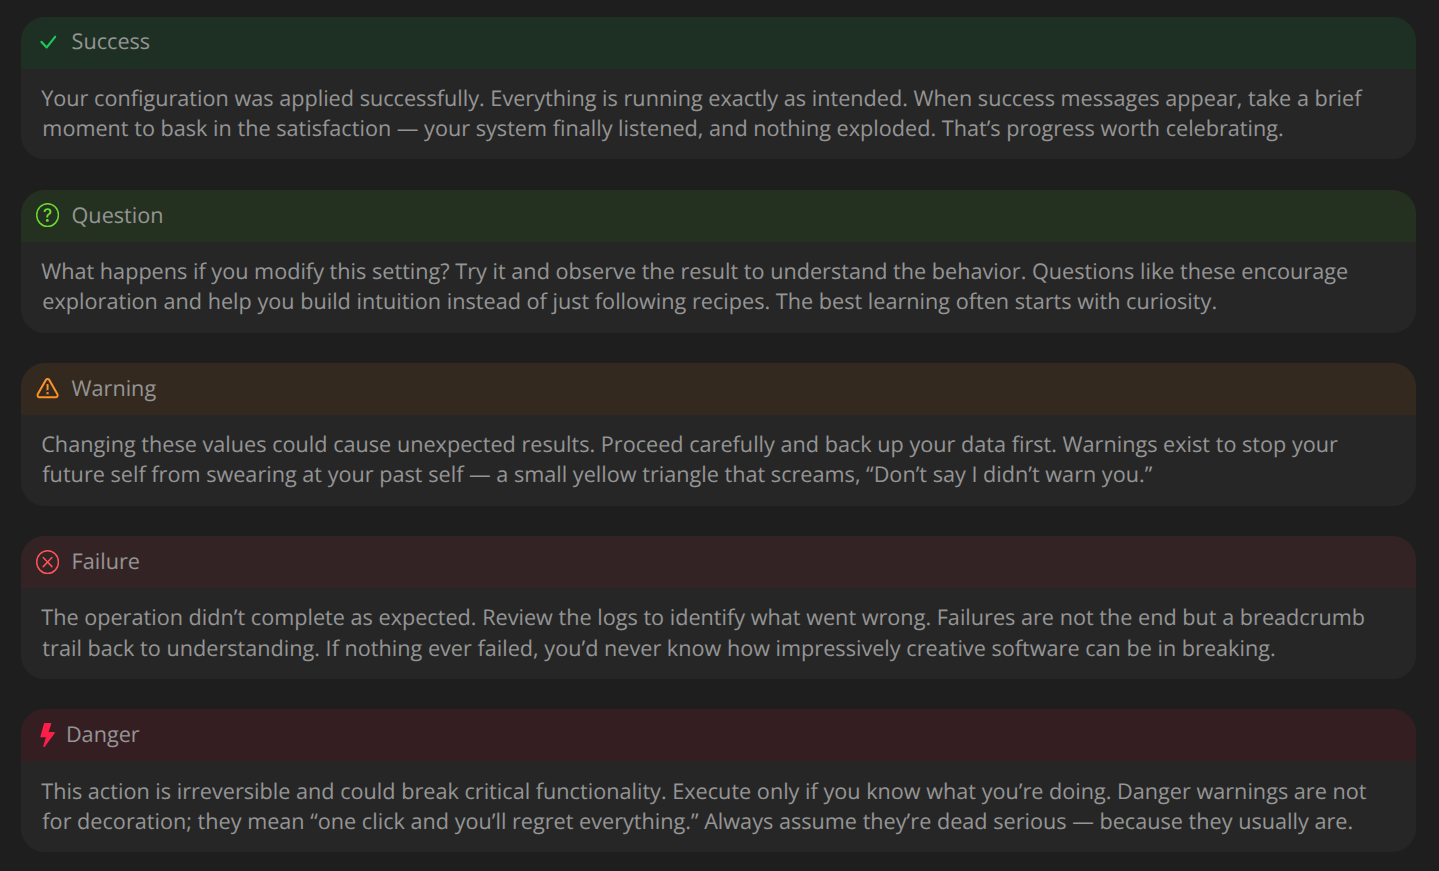Click the red X Failure icon
Image resolution: width=1439 pixels, height=871 pixels.
click(x=48, y=562)
